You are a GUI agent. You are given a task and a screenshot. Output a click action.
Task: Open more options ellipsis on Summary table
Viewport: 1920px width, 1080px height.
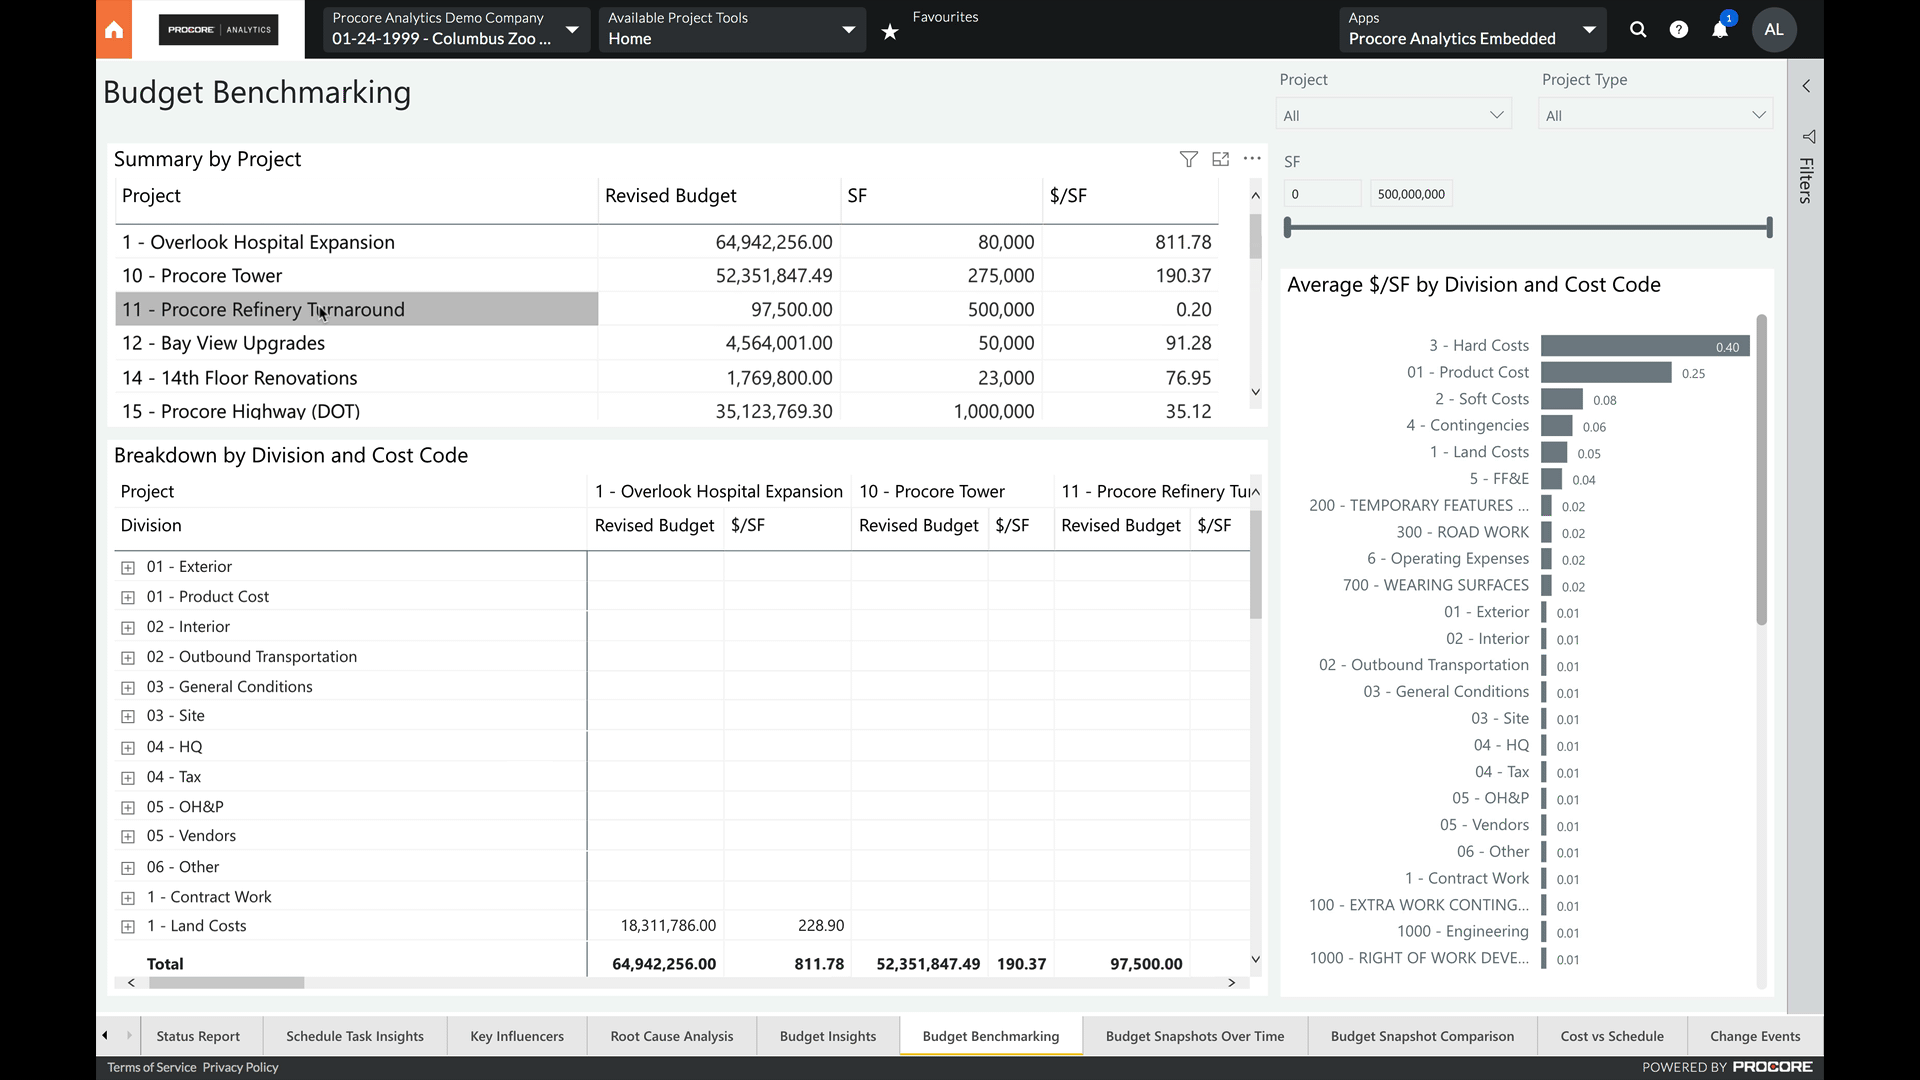pyautogui.click(x=1252, y=159)
